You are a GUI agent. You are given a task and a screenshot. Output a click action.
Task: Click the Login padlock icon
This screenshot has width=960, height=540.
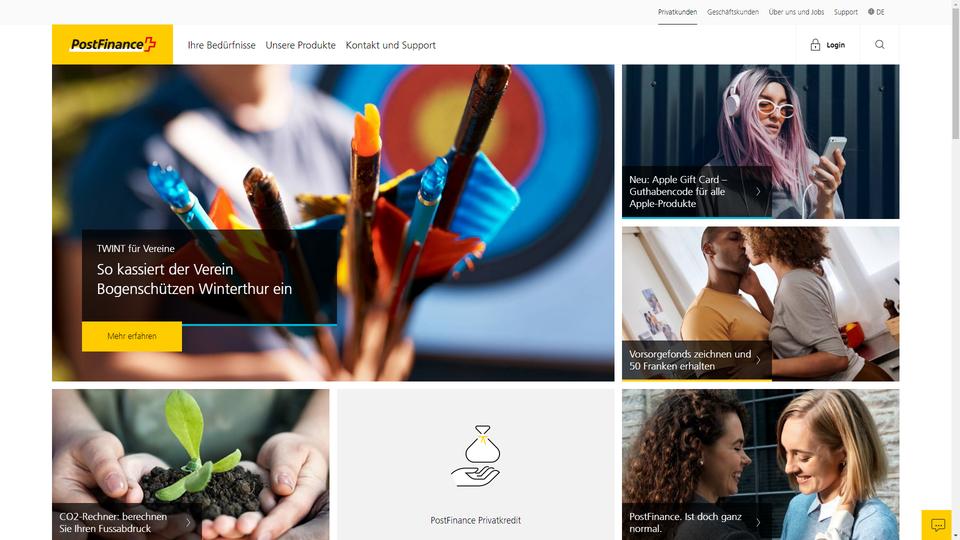815,45
